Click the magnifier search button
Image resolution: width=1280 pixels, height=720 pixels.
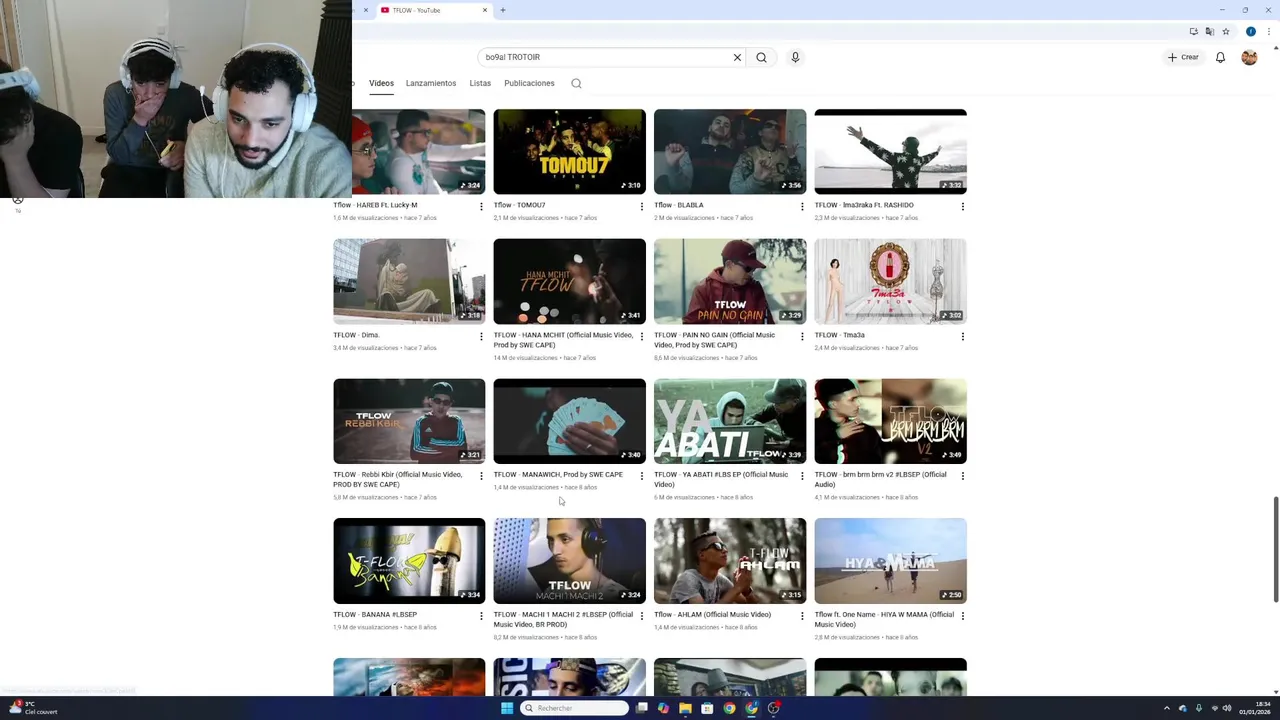click(761, 57)
